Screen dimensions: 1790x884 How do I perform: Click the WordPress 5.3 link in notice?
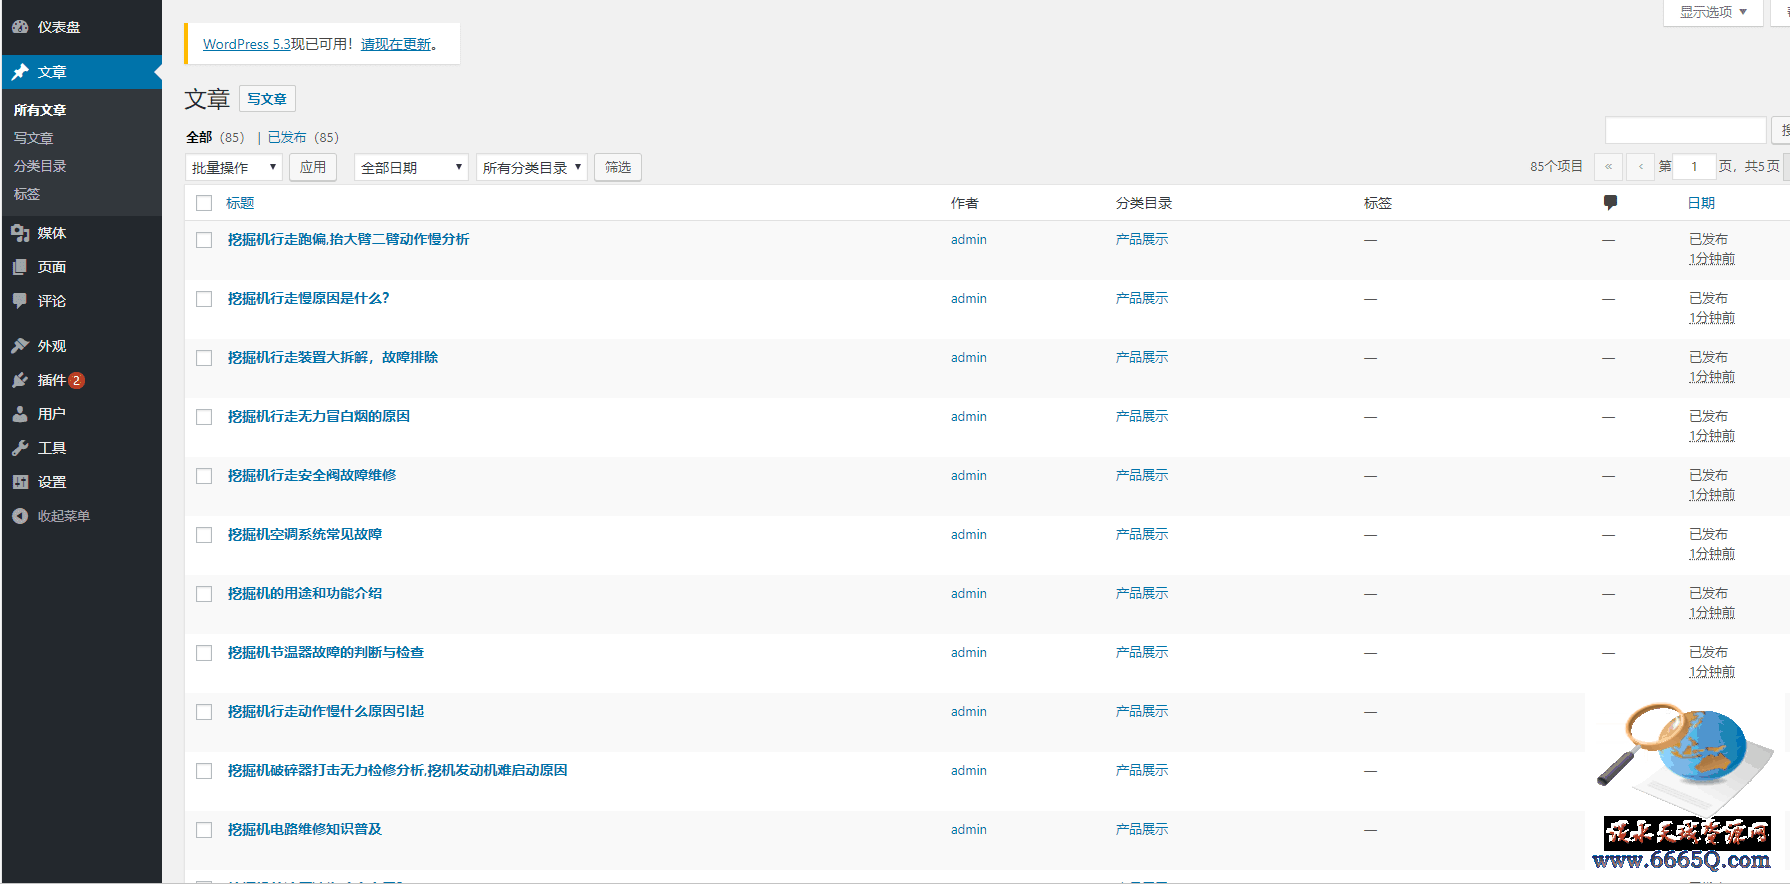(246, 44)
